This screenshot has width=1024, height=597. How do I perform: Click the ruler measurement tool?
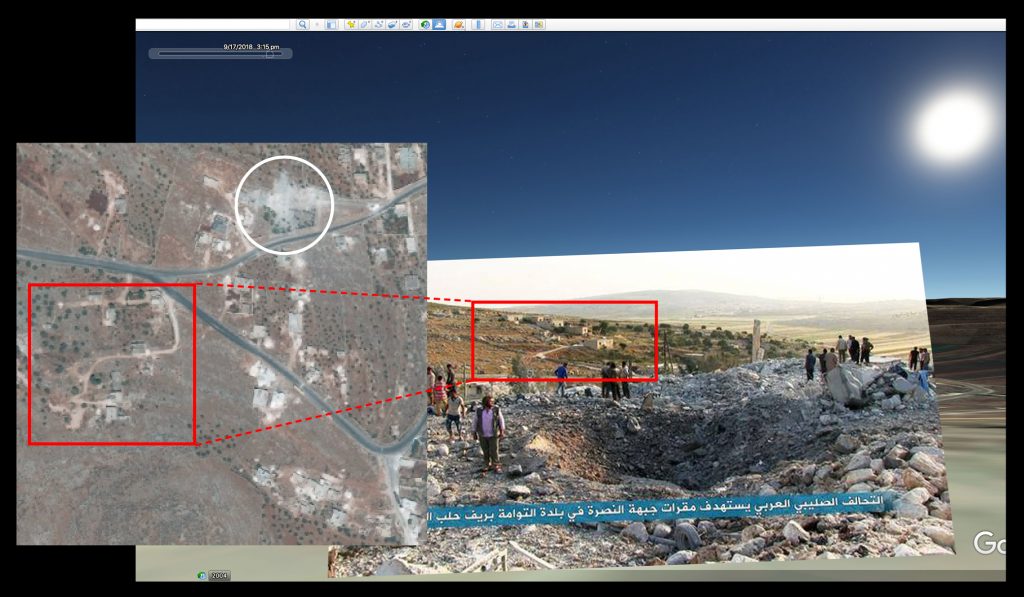(478, 24)
